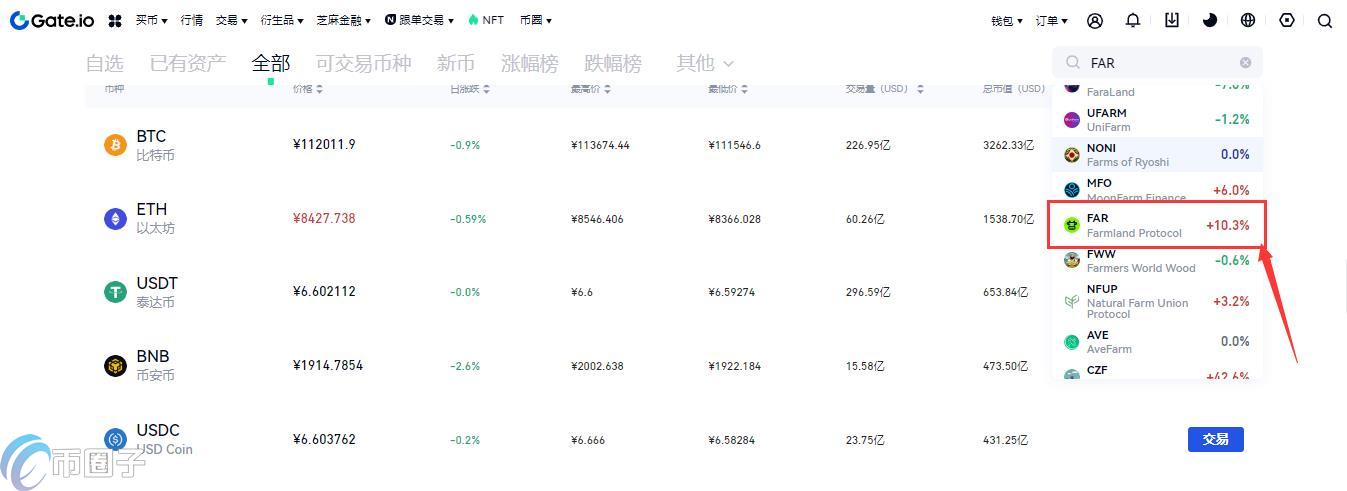Click the FAR token green icon
The image size is (1347, 491).
point(1071,225)
